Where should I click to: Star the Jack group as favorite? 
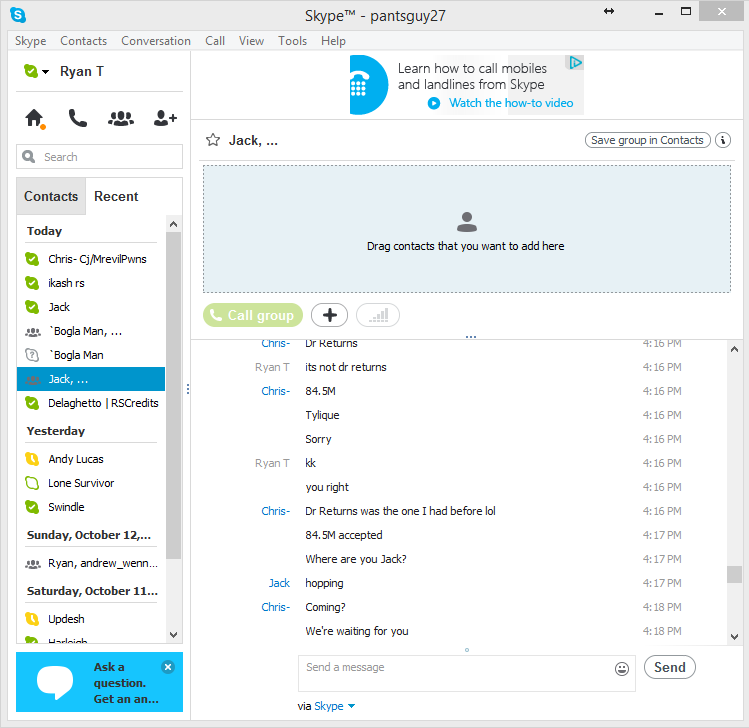pyautogui.click(x=213, y=140)
